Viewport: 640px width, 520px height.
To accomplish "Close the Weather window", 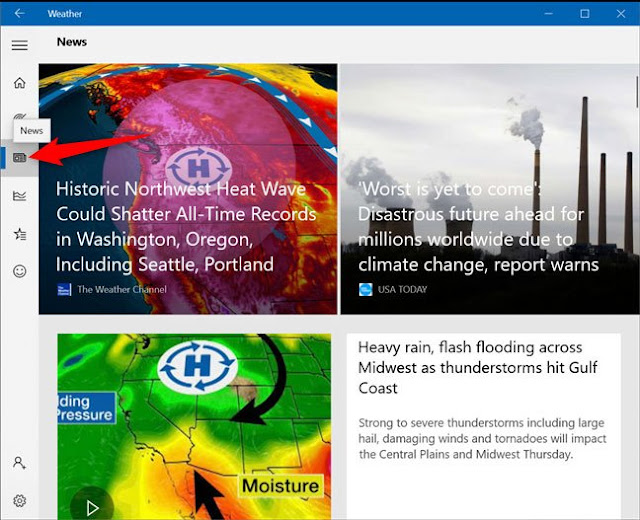I will click(x=621, y=13).
